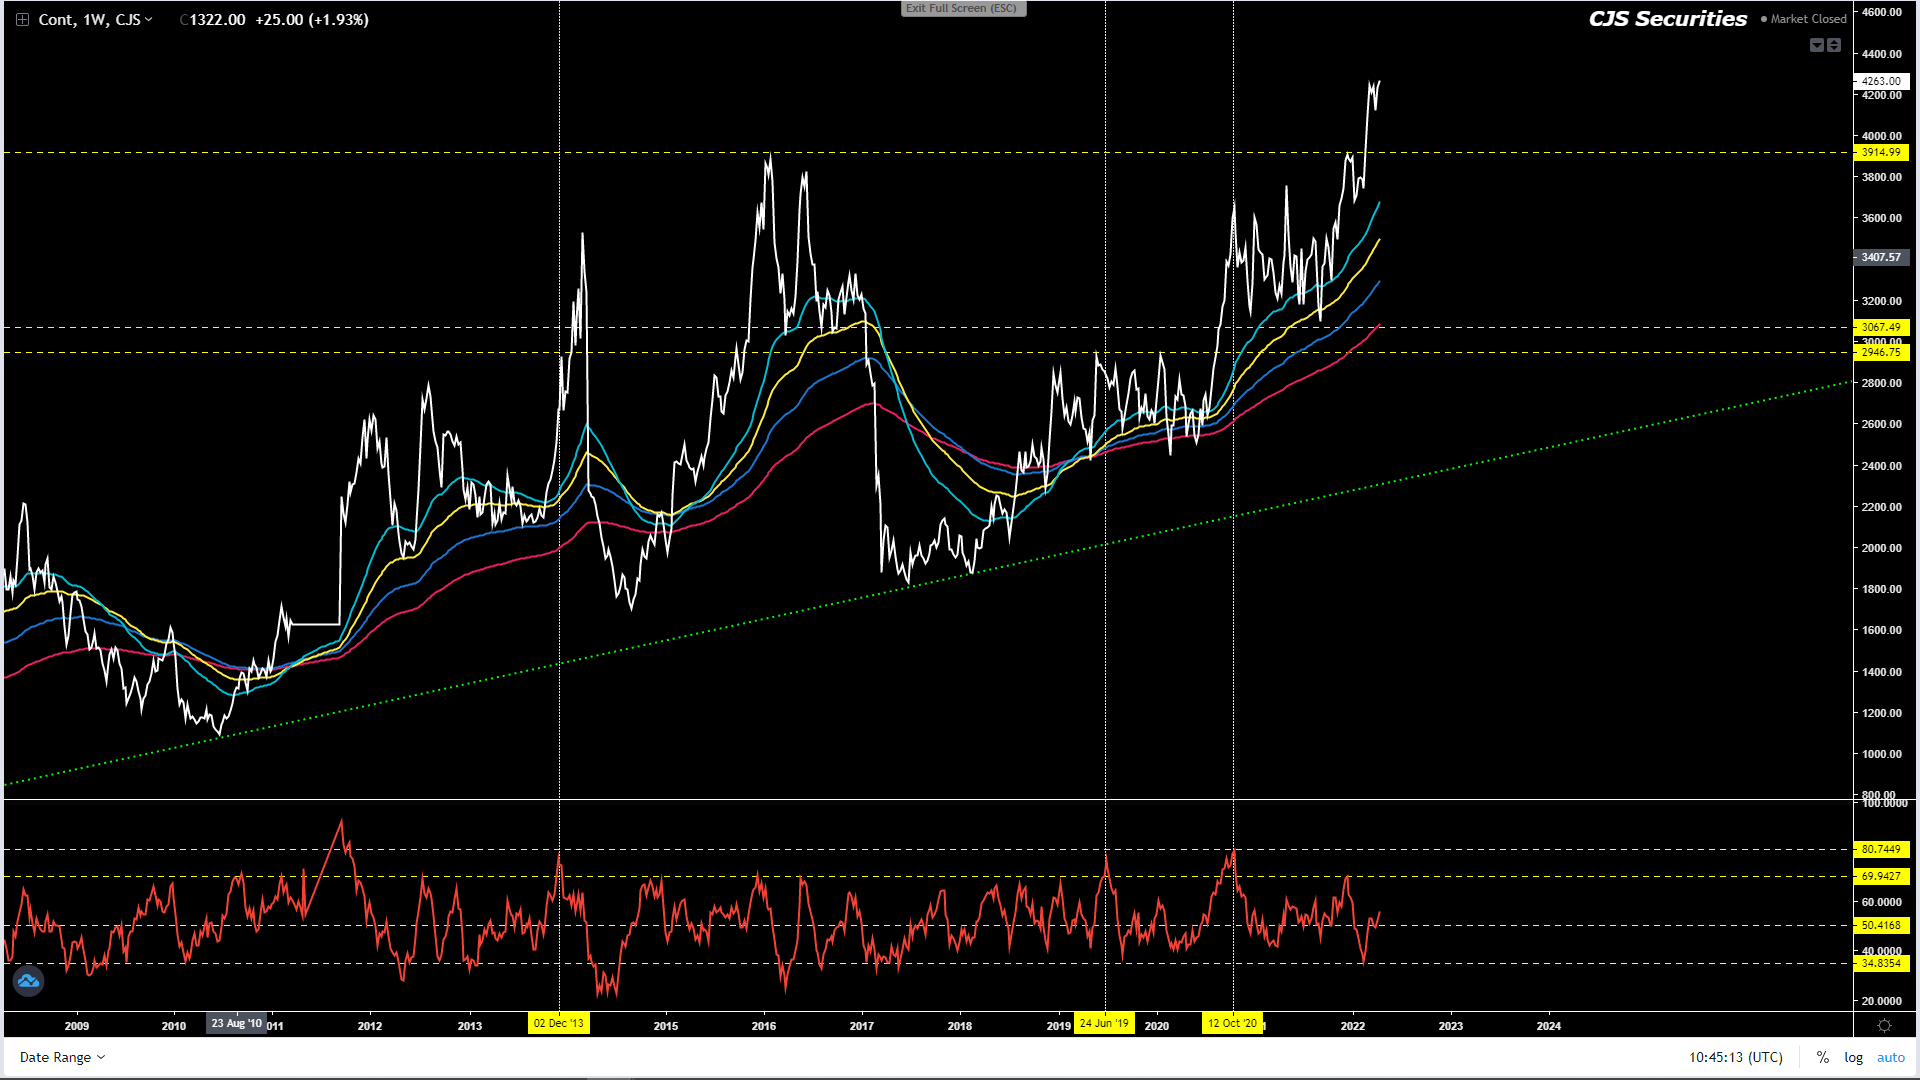Viewport: 1920px width, 1080px height.
Task: Toggle percent scale mode
Action: (x=1823, y=1057)
